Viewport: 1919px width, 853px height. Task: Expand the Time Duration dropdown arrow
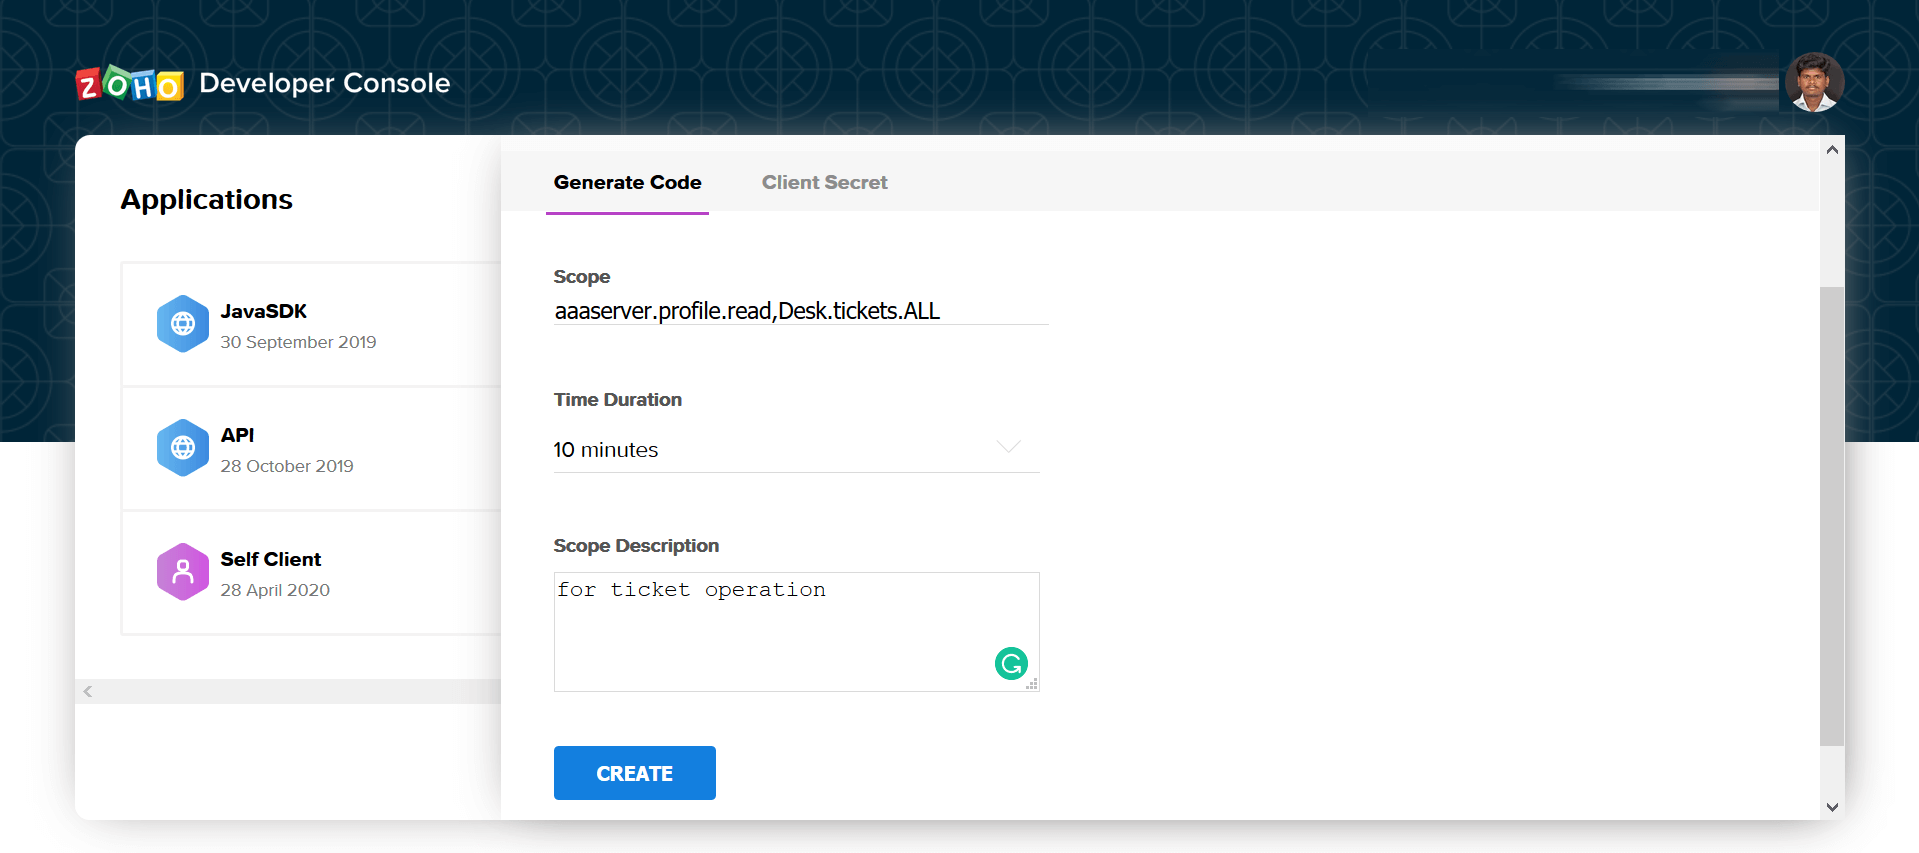tap(1008, 447)
